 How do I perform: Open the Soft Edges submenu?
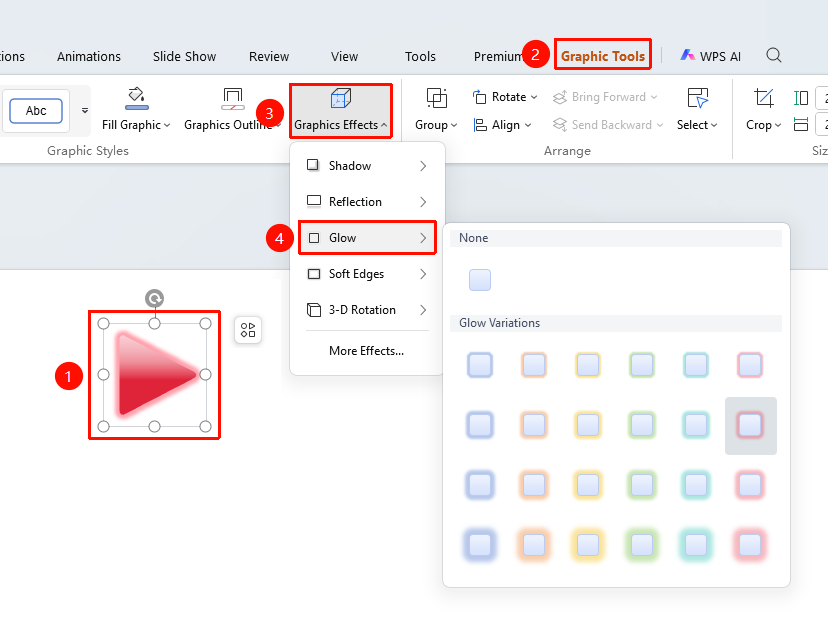point(367,274)
